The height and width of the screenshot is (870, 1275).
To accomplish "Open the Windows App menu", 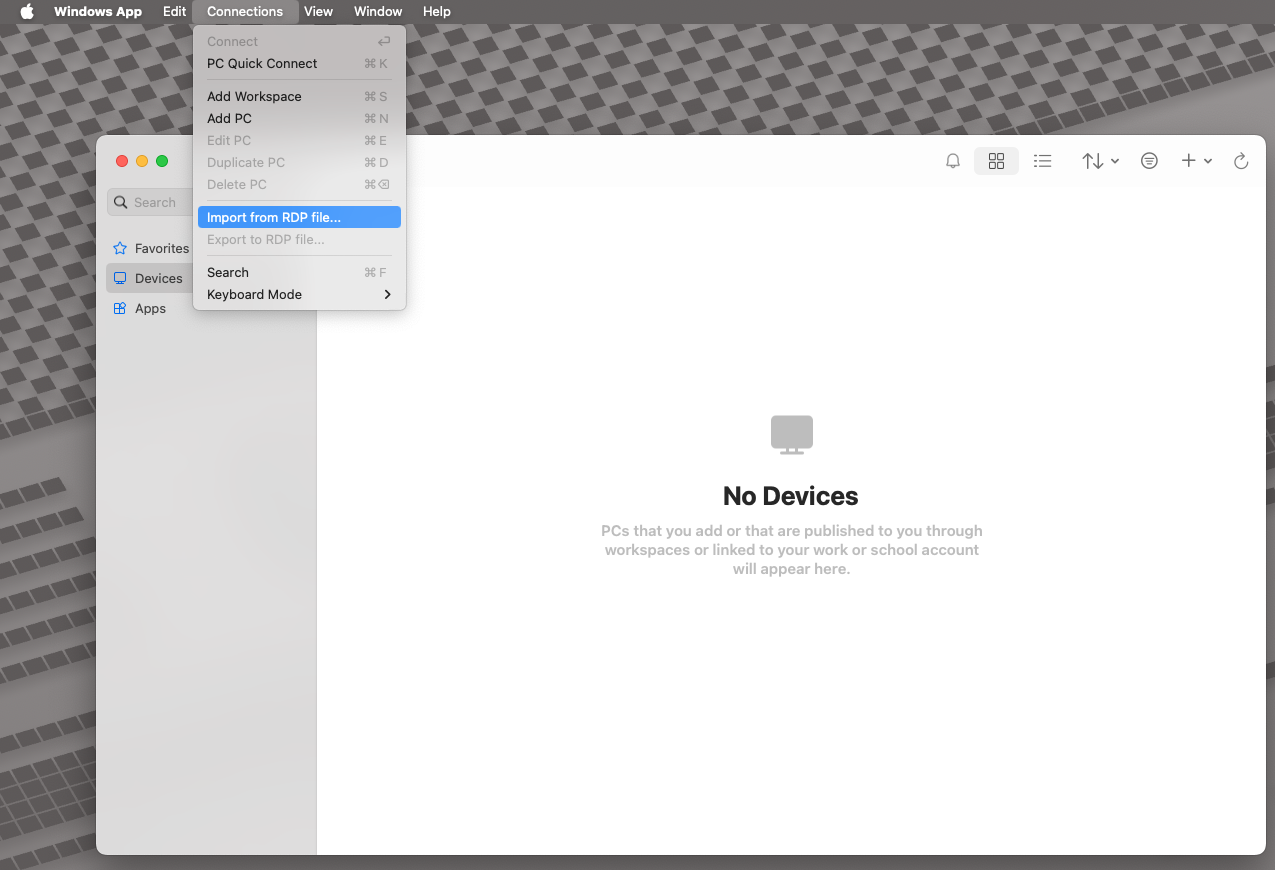I will [98, 11].
